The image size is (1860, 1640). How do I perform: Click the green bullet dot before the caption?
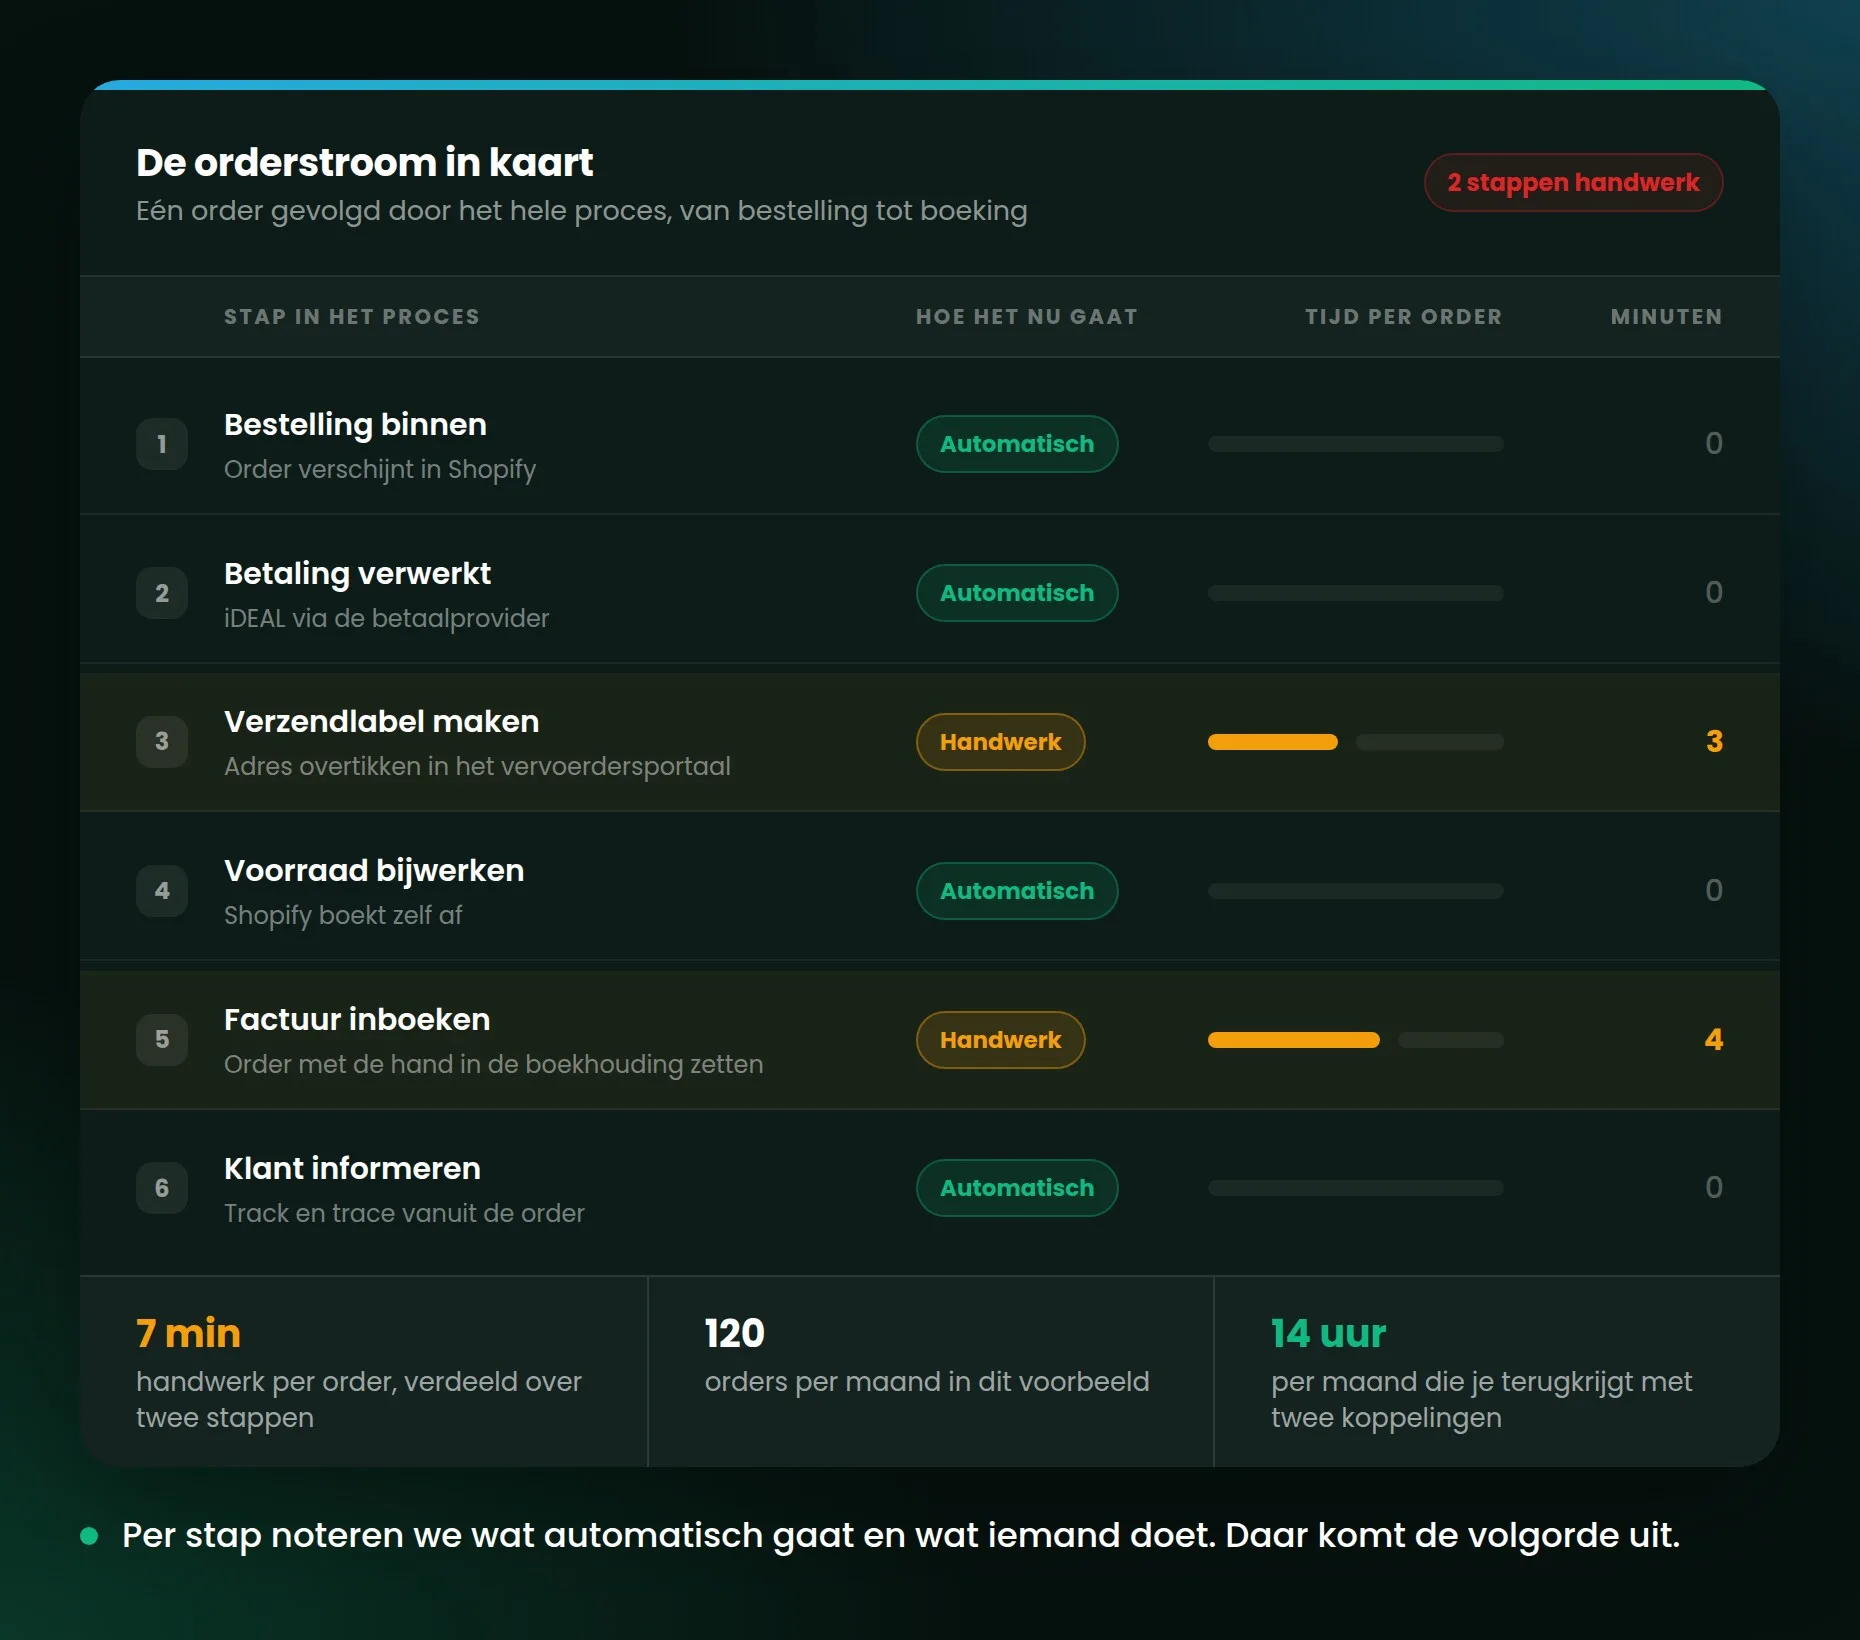[x=89, y=1536]
